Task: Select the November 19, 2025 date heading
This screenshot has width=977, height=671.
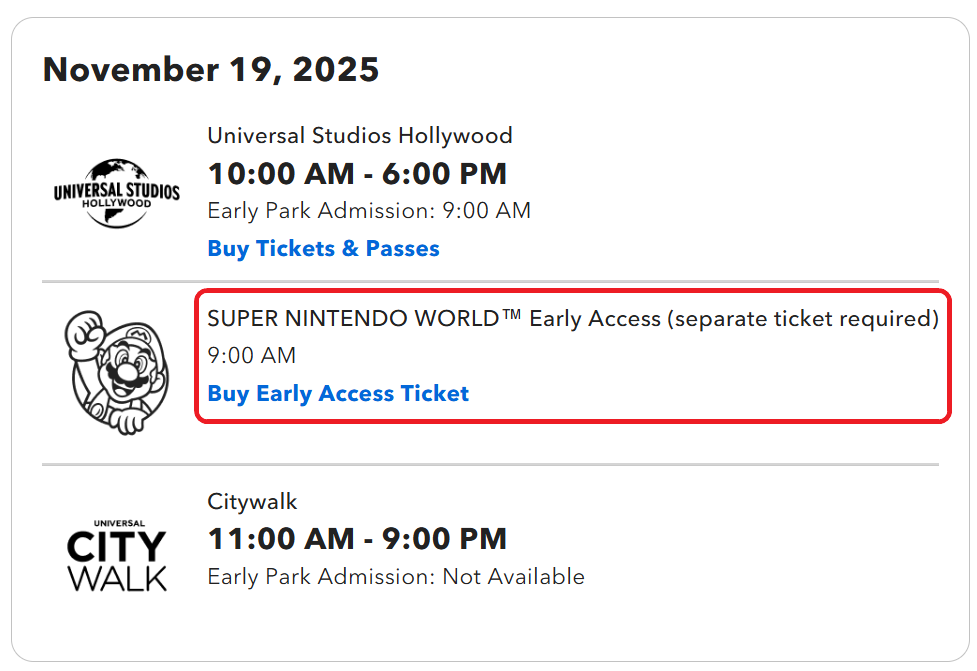Action: click(x=211, y=69)
